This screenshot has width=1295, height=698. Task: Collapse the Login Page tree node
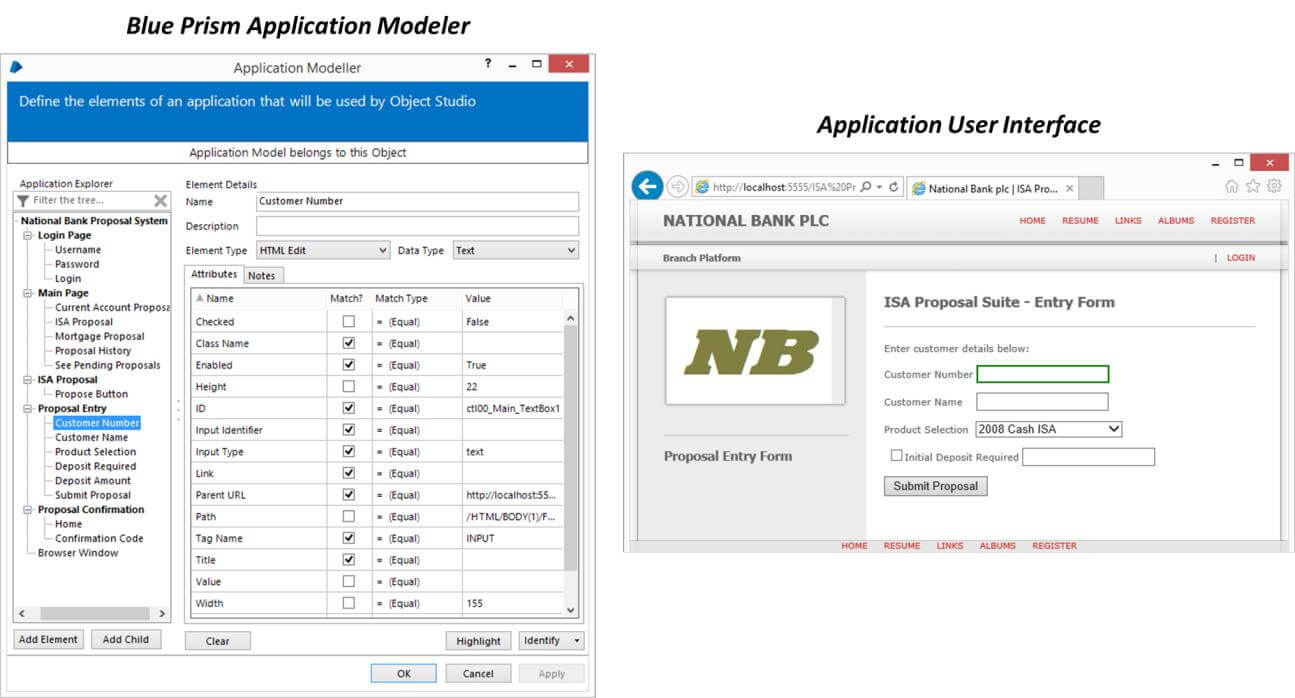click(28, 236)
